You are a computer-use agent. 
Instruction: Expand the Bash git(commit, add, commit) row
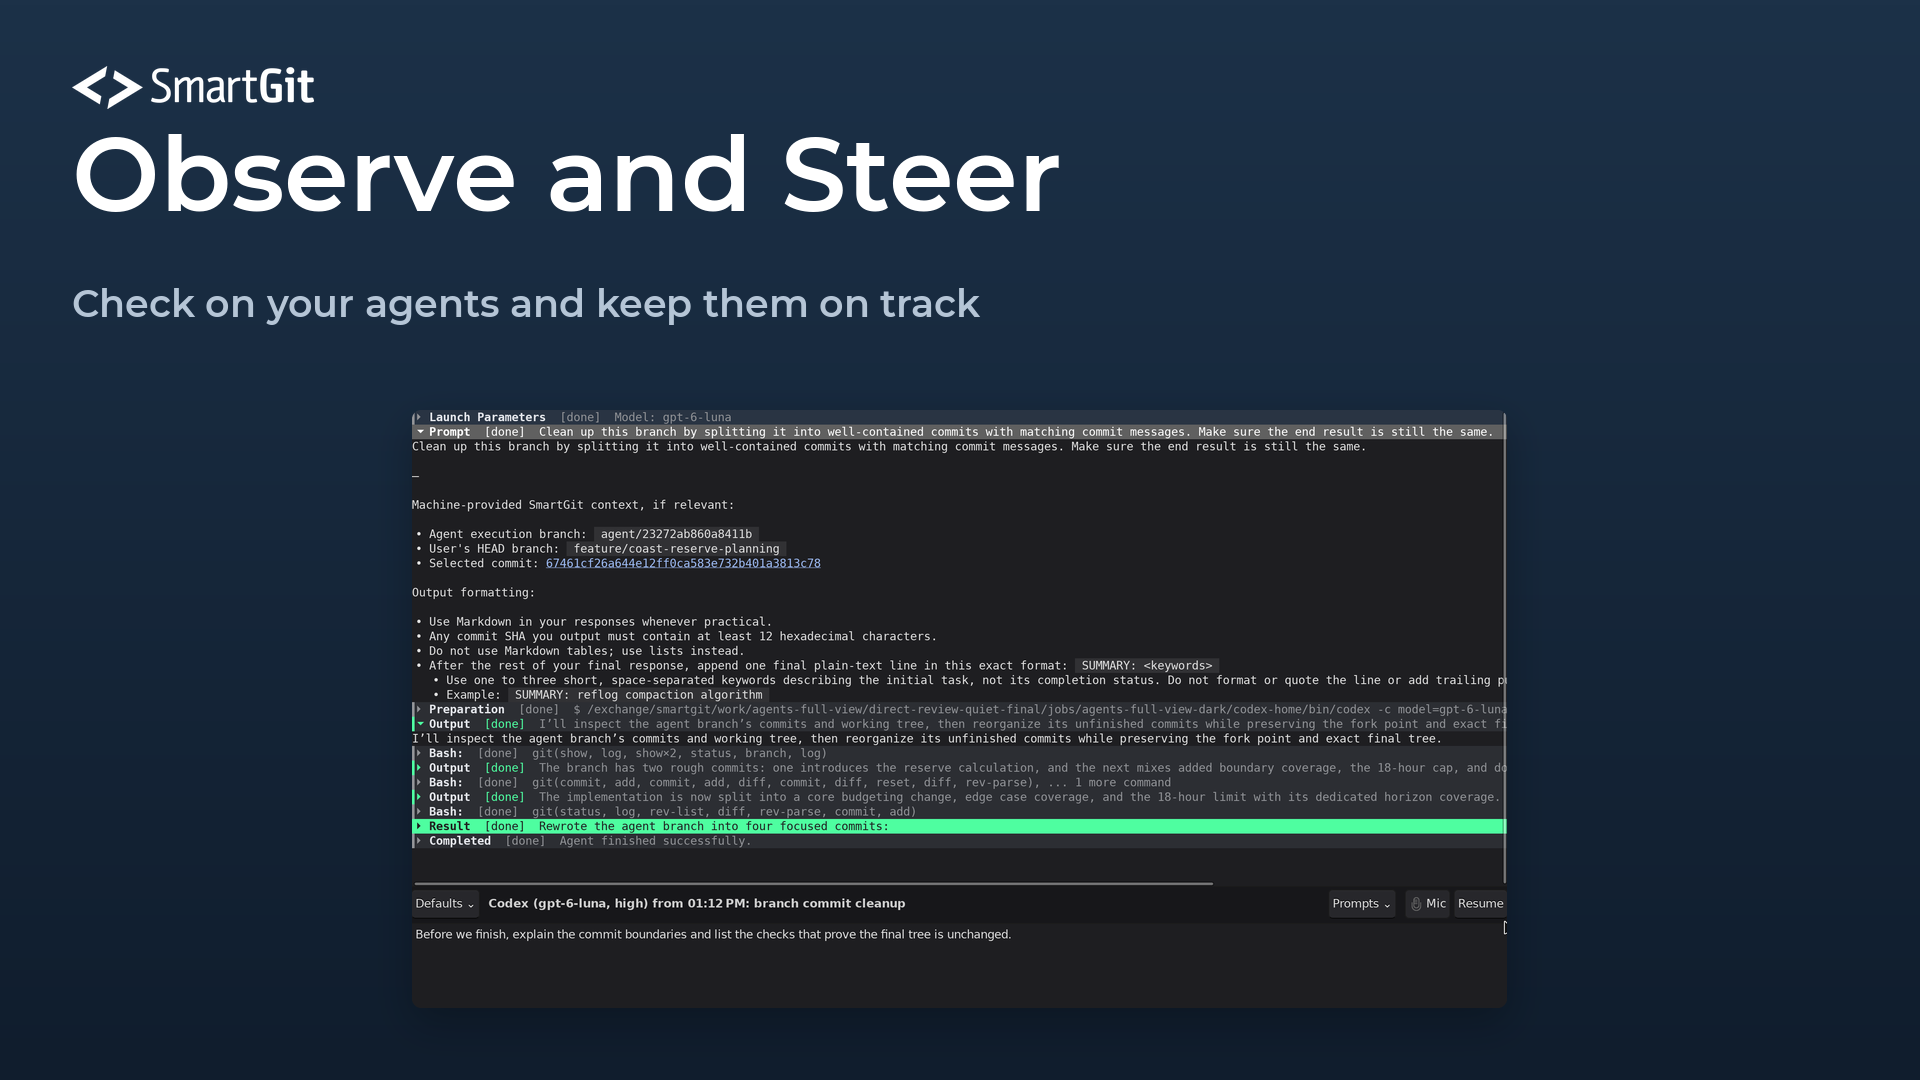coord(419,782)
